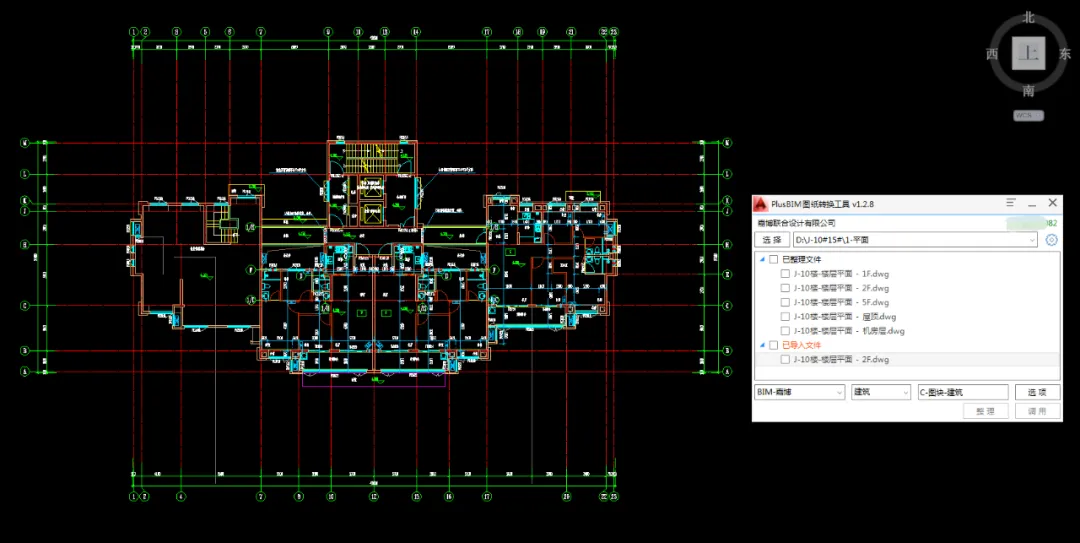The height and width of the screenshot is (543, 1080).
Task: Check the 已导入文件 group checkbox
Action: [x=773, y=345]
